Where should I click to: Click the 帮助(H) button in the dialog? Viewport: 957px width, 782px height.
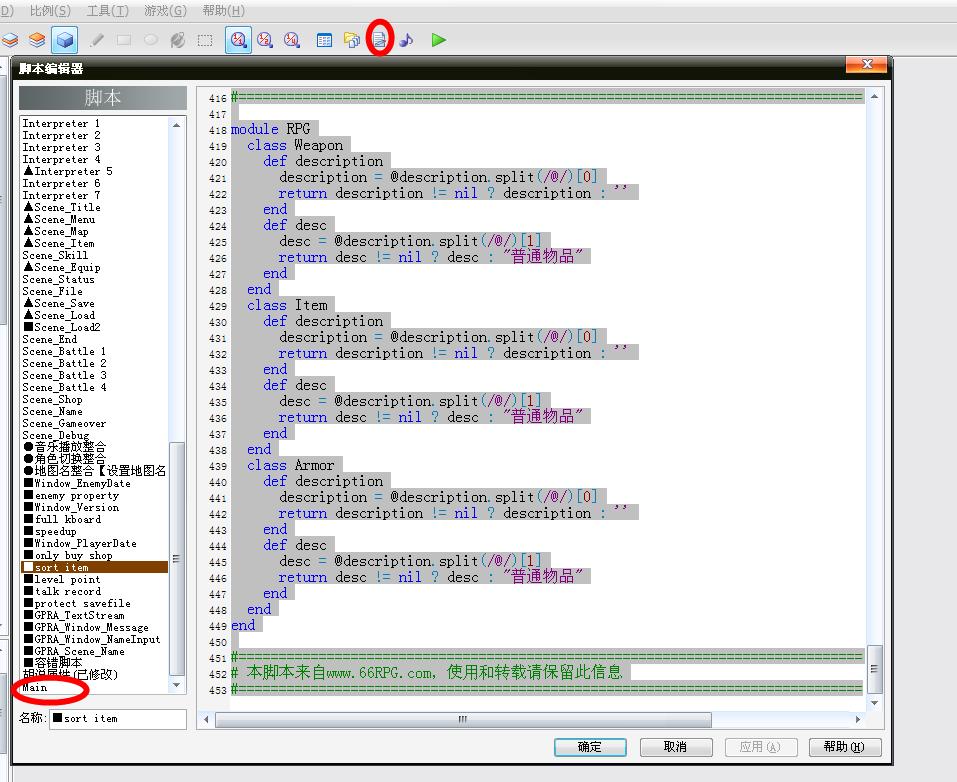(x=845, y=747)
